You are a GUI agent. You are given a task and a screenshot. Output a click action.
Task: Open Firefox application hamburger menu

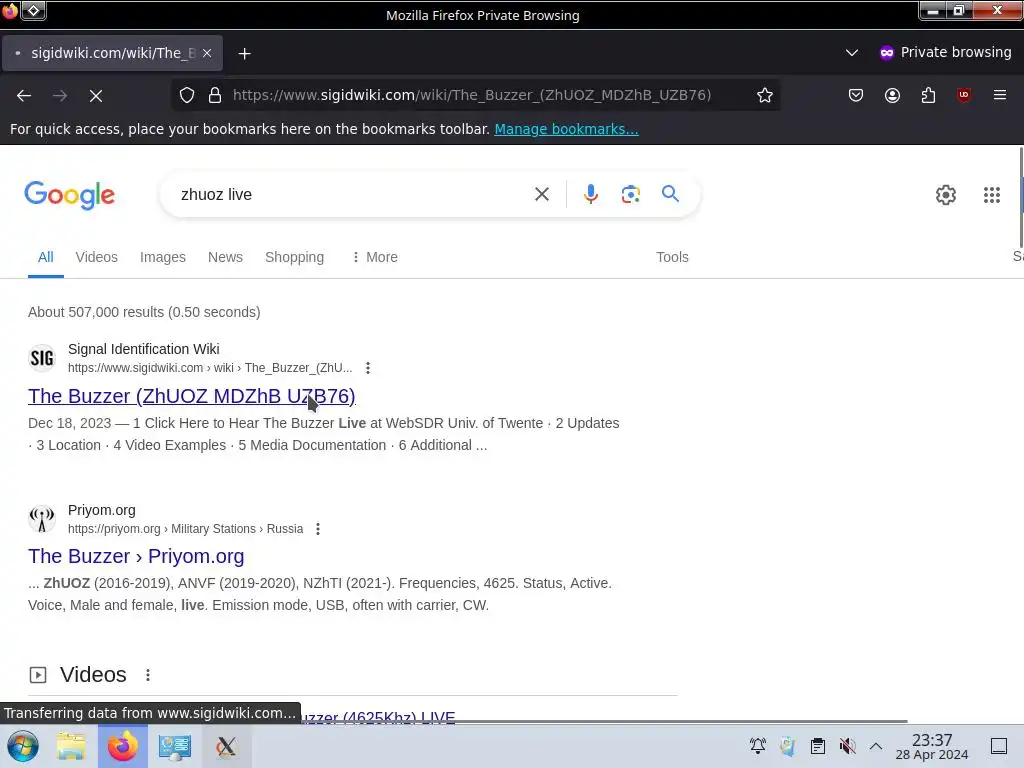point(1000,95)
